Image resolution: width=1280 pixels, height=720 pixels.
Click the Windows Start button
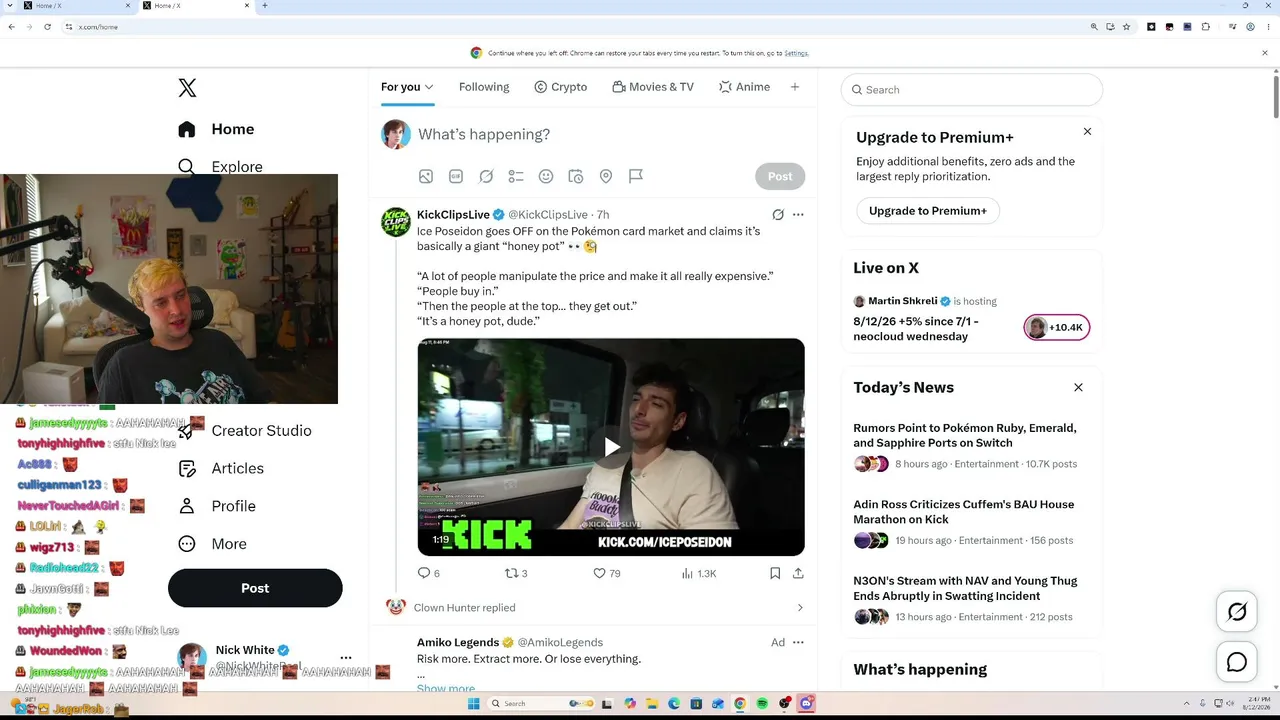point(472,704)
